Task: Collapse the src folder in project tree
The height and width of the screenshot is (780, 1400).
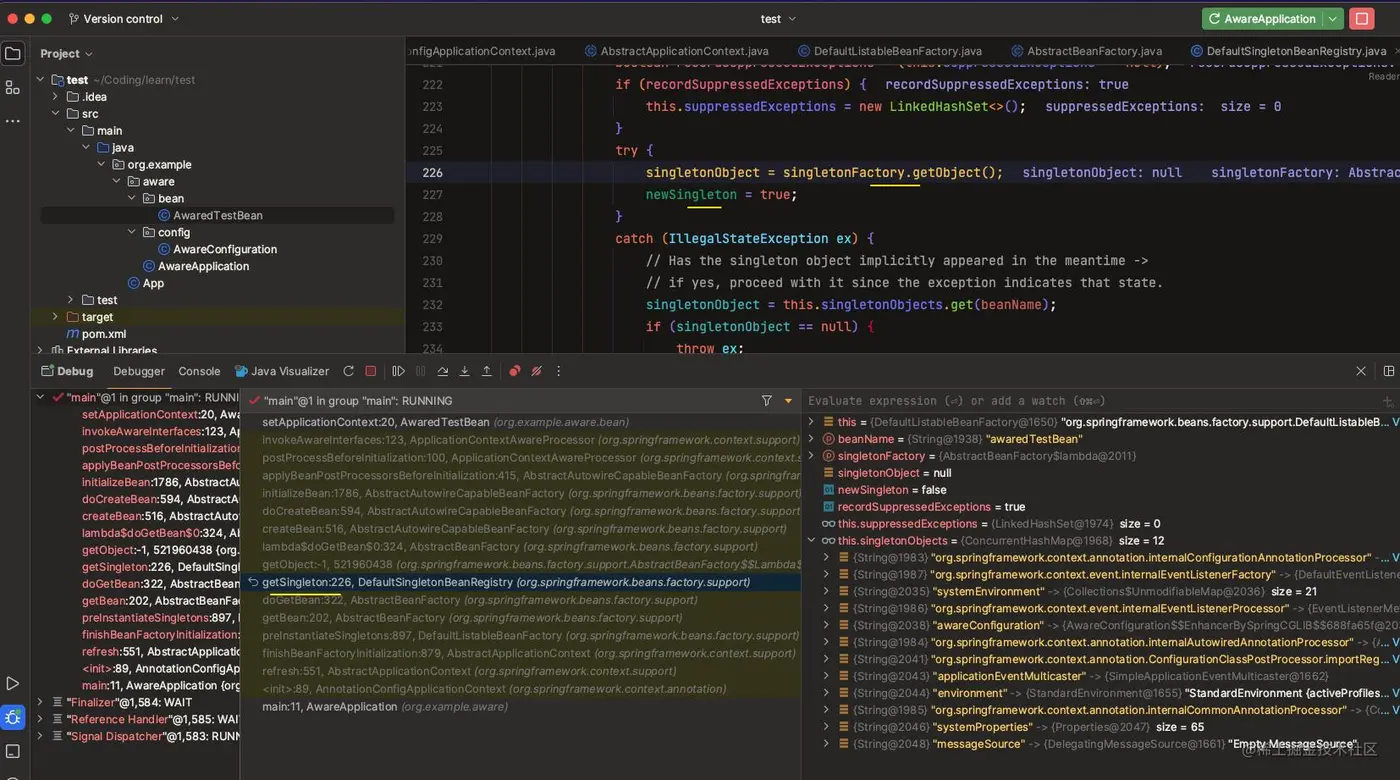Action: click(x=57, y=114)
